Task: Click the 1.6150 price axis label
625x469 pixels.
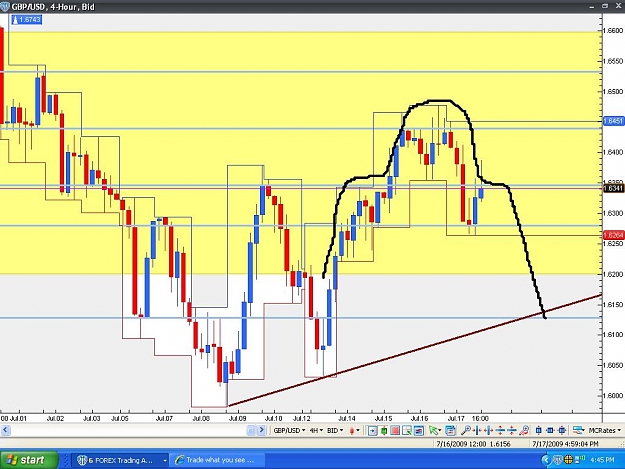Action: click(x=613, y=304)
